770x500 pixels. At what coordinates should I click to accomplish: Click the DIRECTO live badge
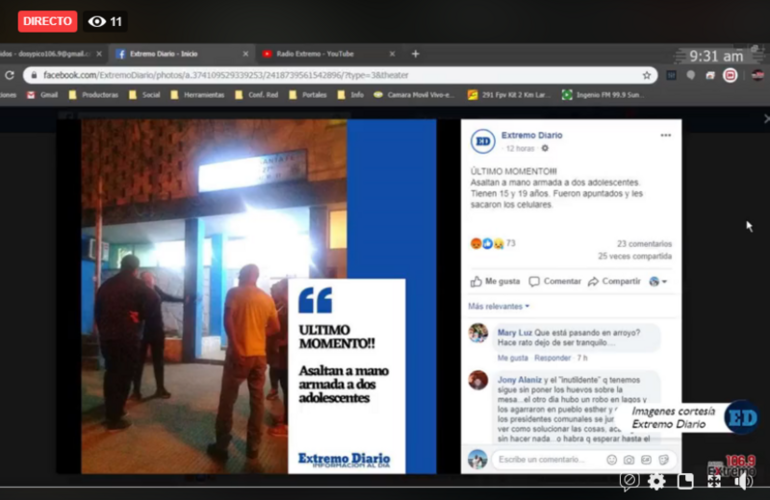47,21
